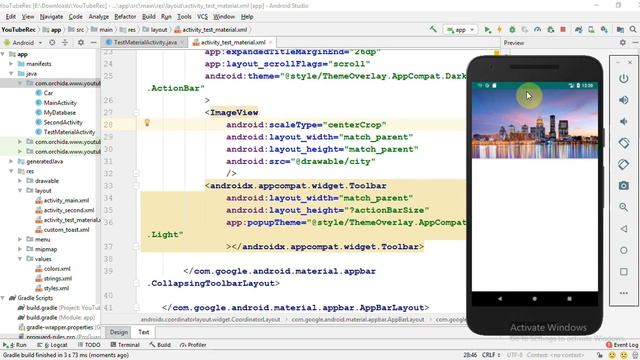Click CRLF line separator in status bar
640x360 pixels.
tap(490, 355)
